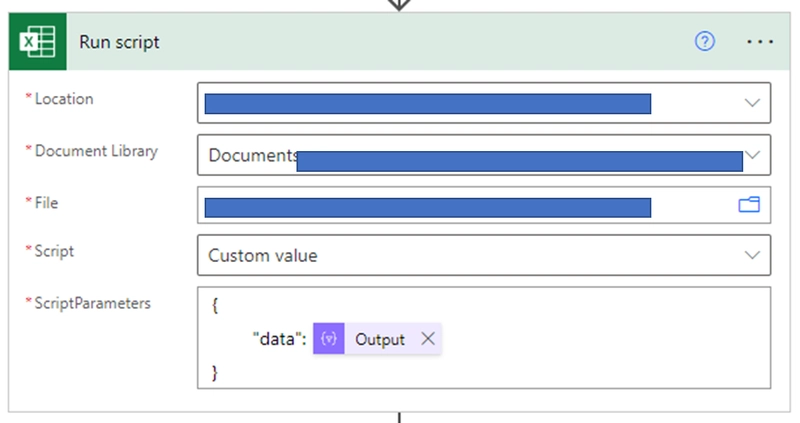Select the Output dynamic content token label
Image resolution: width=800 pixels, height=423 pixels.
click(380, 339)
